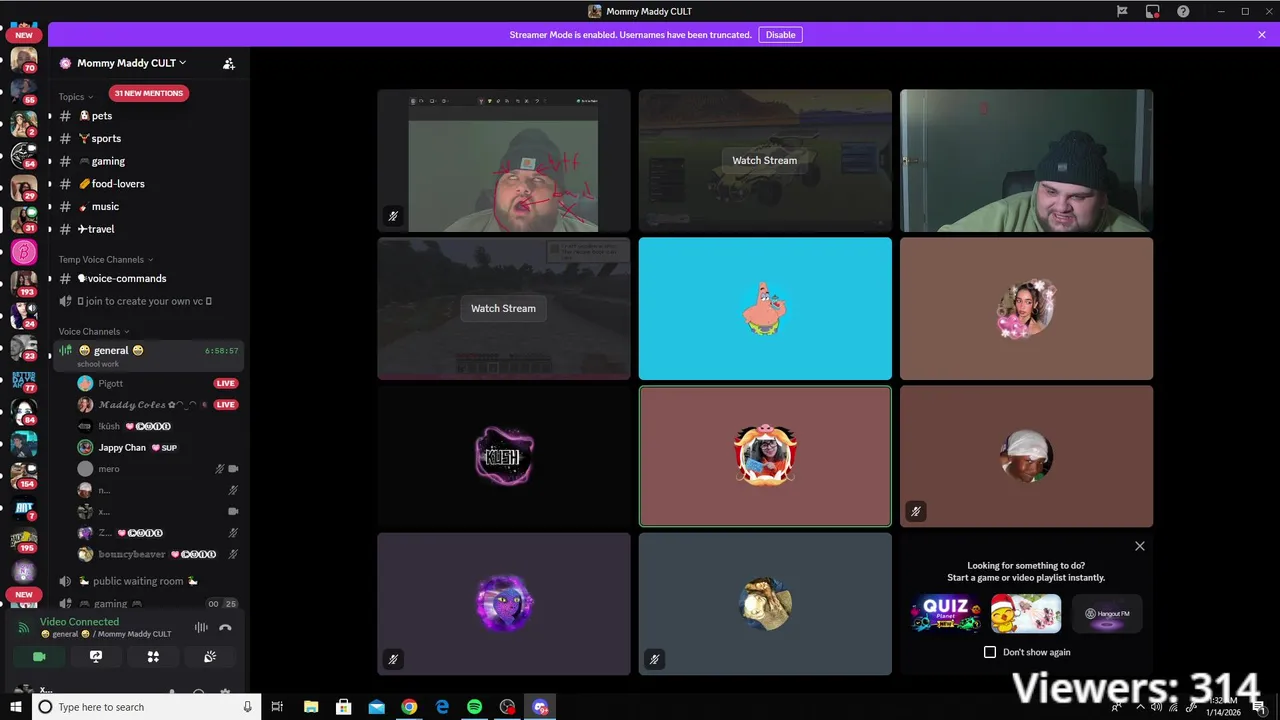Expand the pets channel threads arrow
1280x720 pixels.
coord(50,116)
